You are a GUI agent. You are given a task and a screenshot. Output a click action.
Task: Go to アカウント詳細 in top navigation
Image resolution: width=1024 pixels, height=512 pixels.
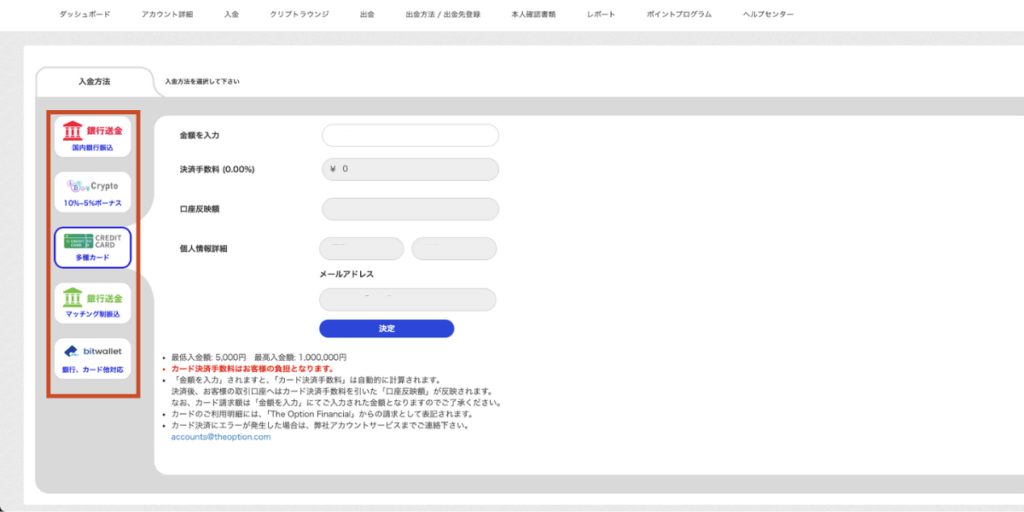[167, 14]
